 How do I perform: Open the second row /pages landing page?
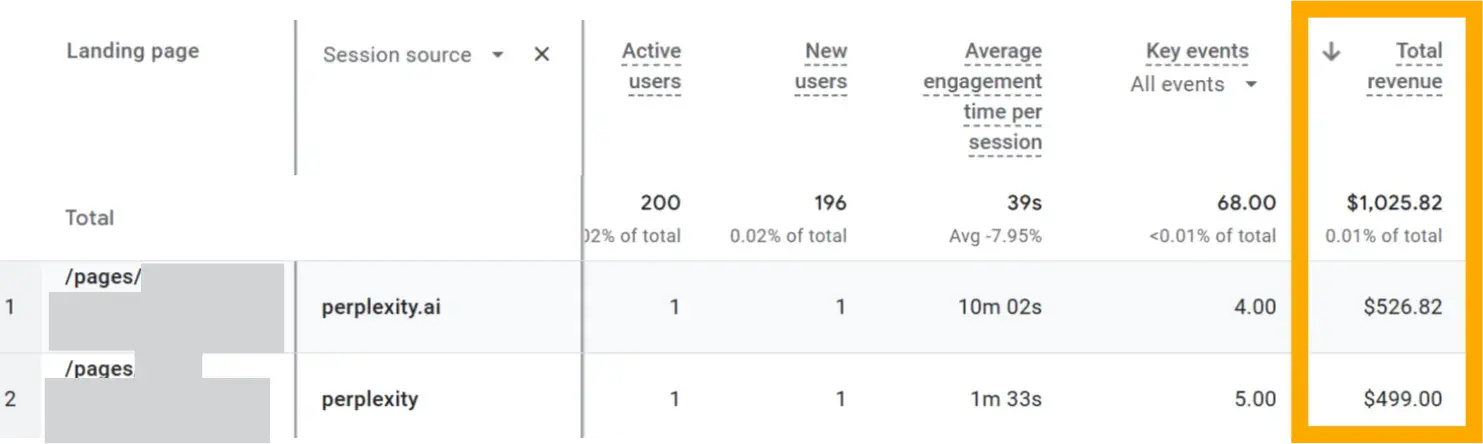click(x=98, y=369)
